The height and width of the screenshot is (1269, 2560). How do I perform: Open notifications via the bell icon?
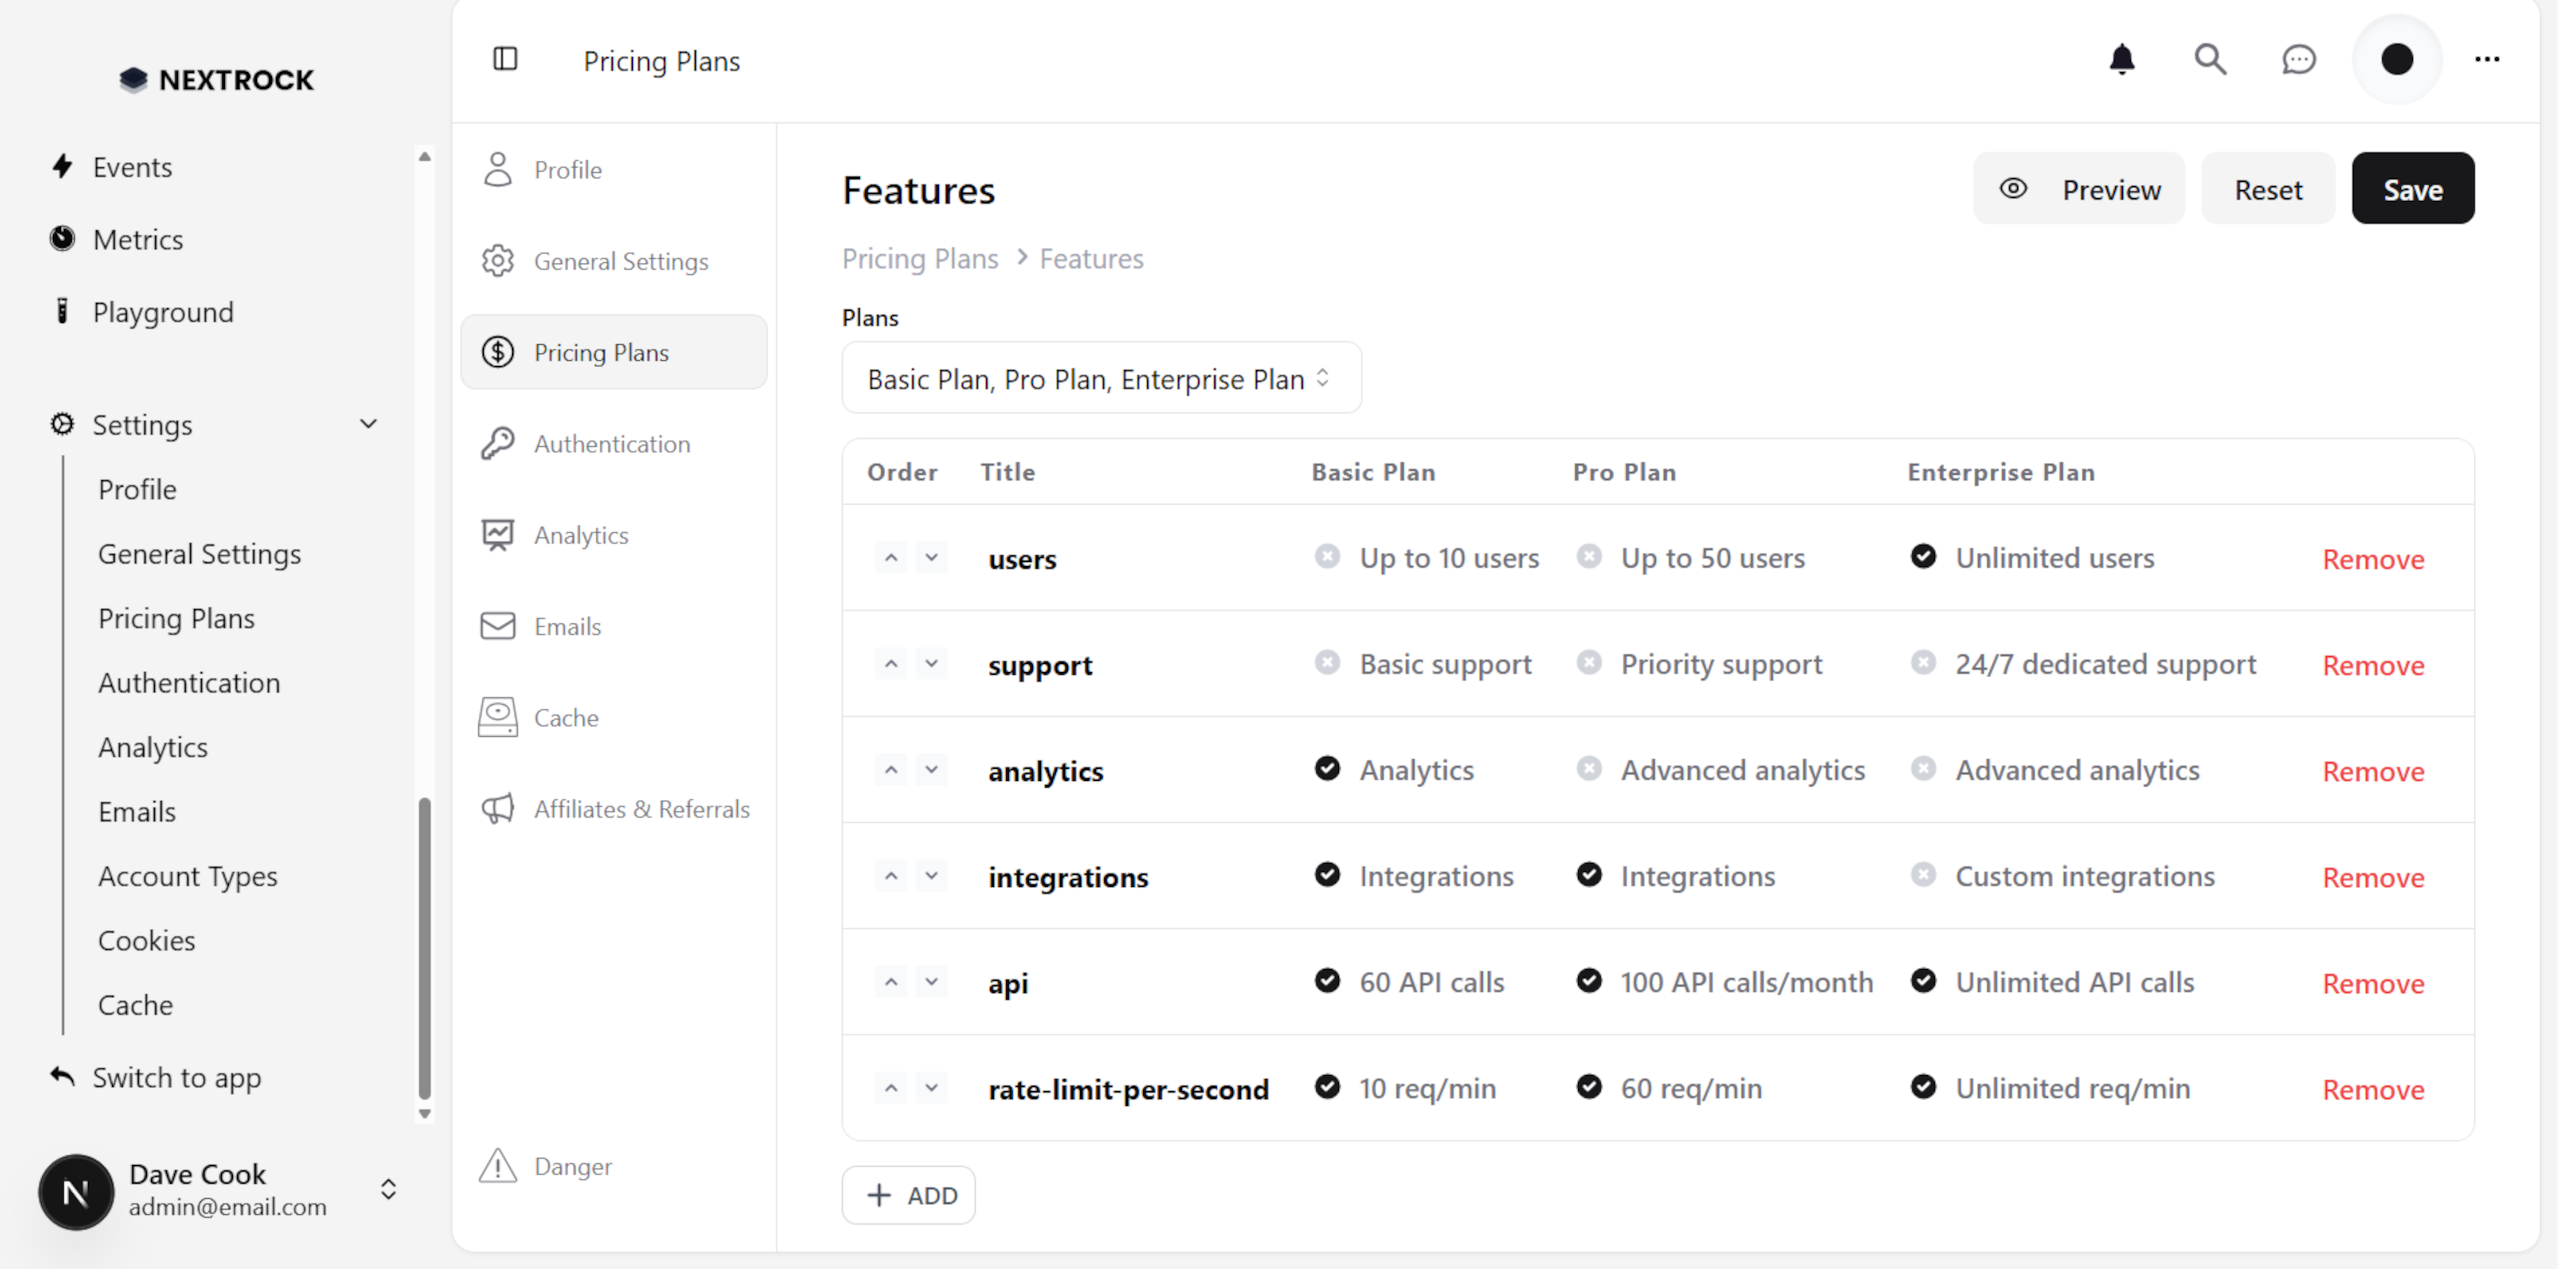[2122, 59]
